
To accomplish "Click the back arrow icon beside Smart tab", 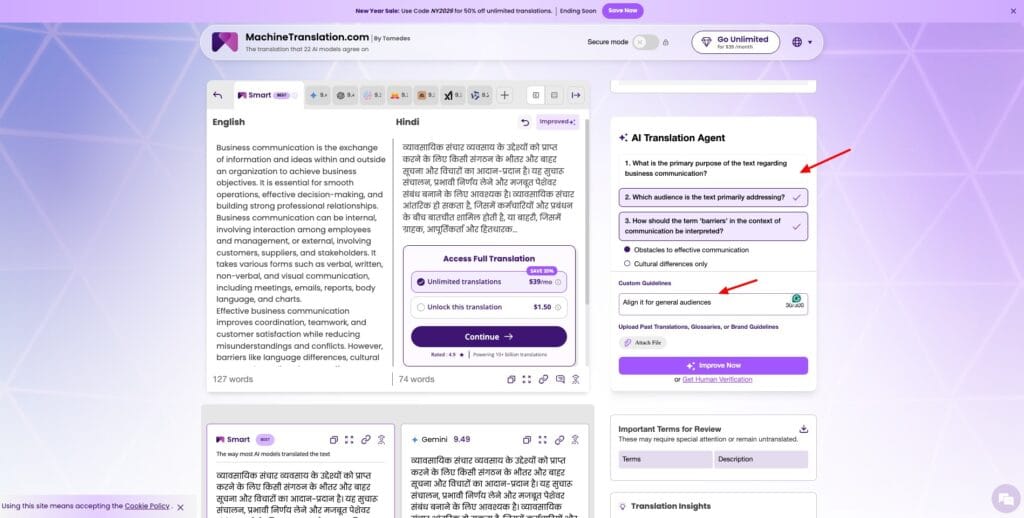I will [217, 95].
